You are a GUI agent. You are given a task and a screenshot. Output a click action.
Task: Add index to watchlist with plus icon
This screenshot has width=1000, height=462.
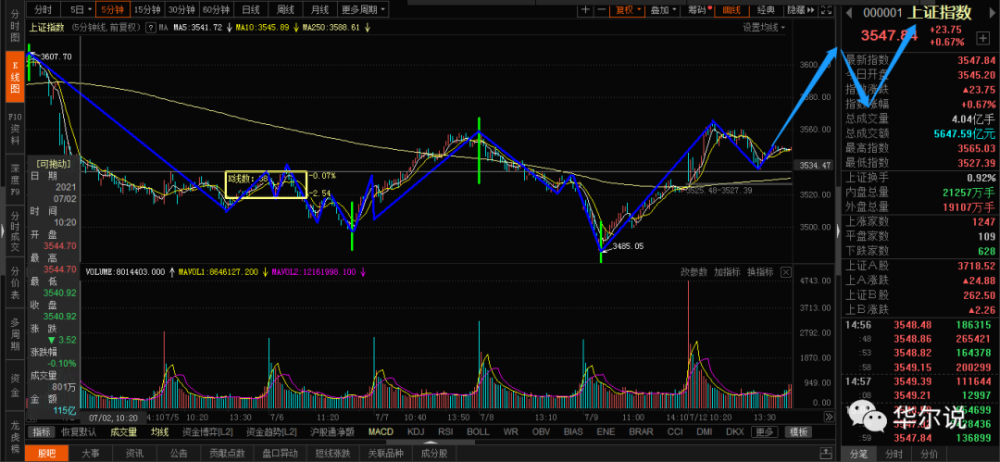(984, 37)
